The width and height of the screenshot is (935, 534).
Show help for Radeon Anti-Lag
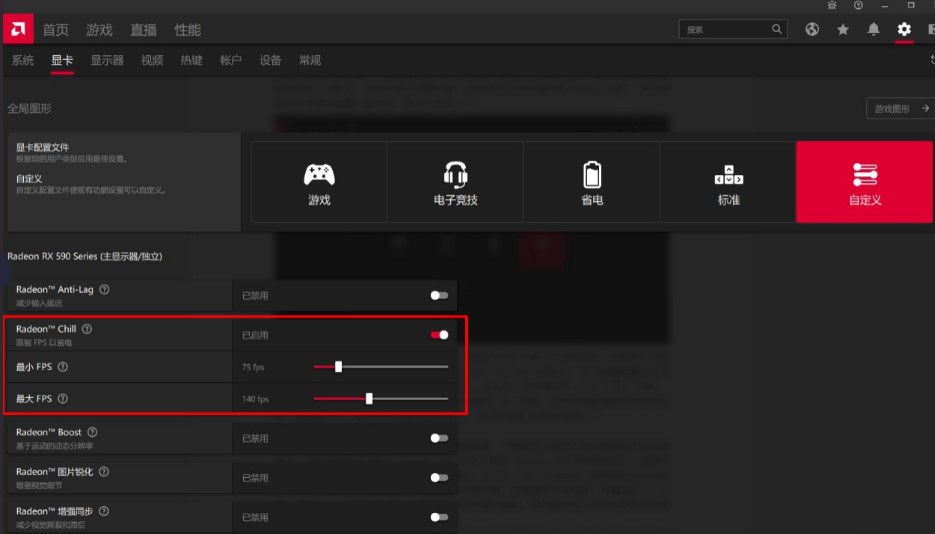[x=104, y=290]
